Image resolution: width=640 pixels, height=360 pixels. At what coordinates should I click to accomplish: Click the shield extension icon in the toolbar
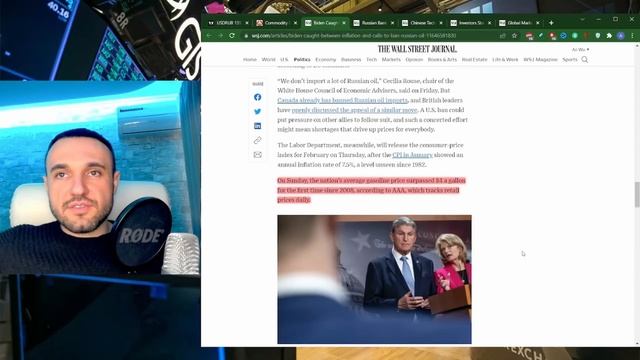click(598, 36)
